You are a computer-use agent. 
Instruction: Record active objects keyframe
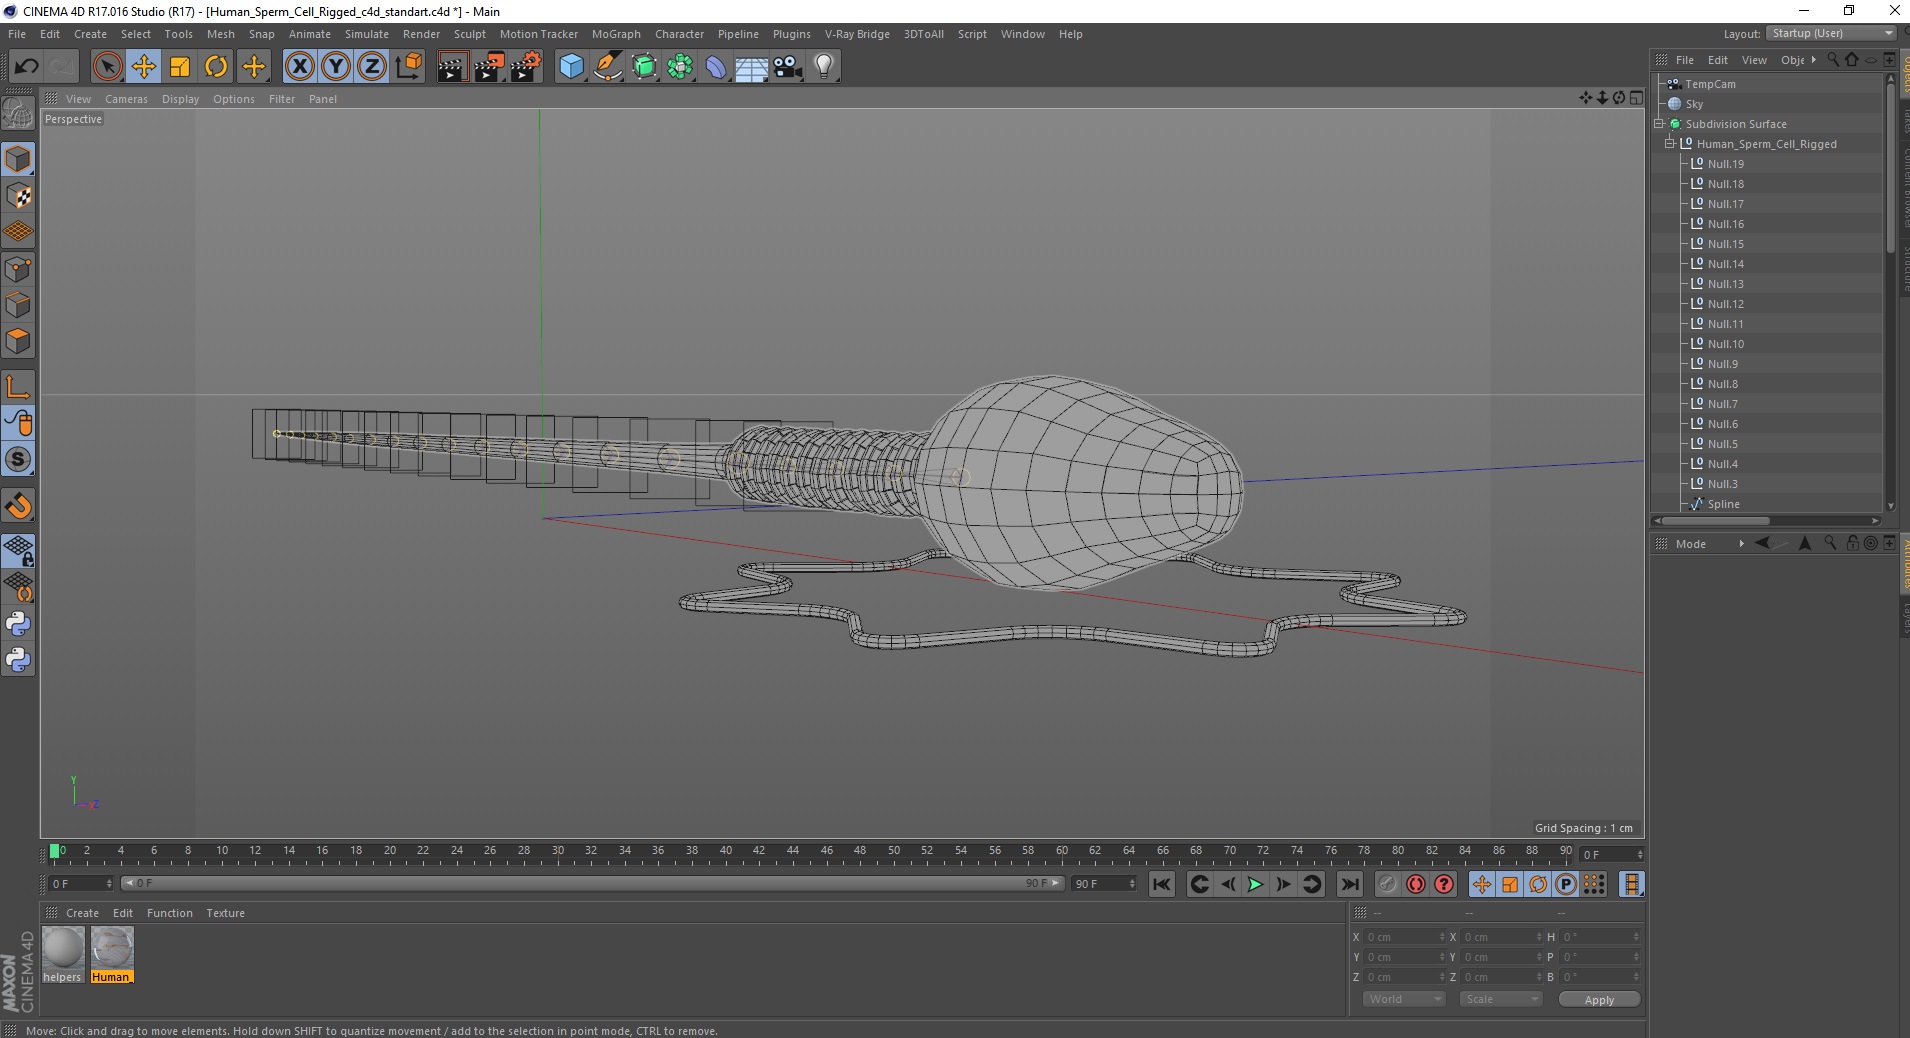tap(1388, 884)
